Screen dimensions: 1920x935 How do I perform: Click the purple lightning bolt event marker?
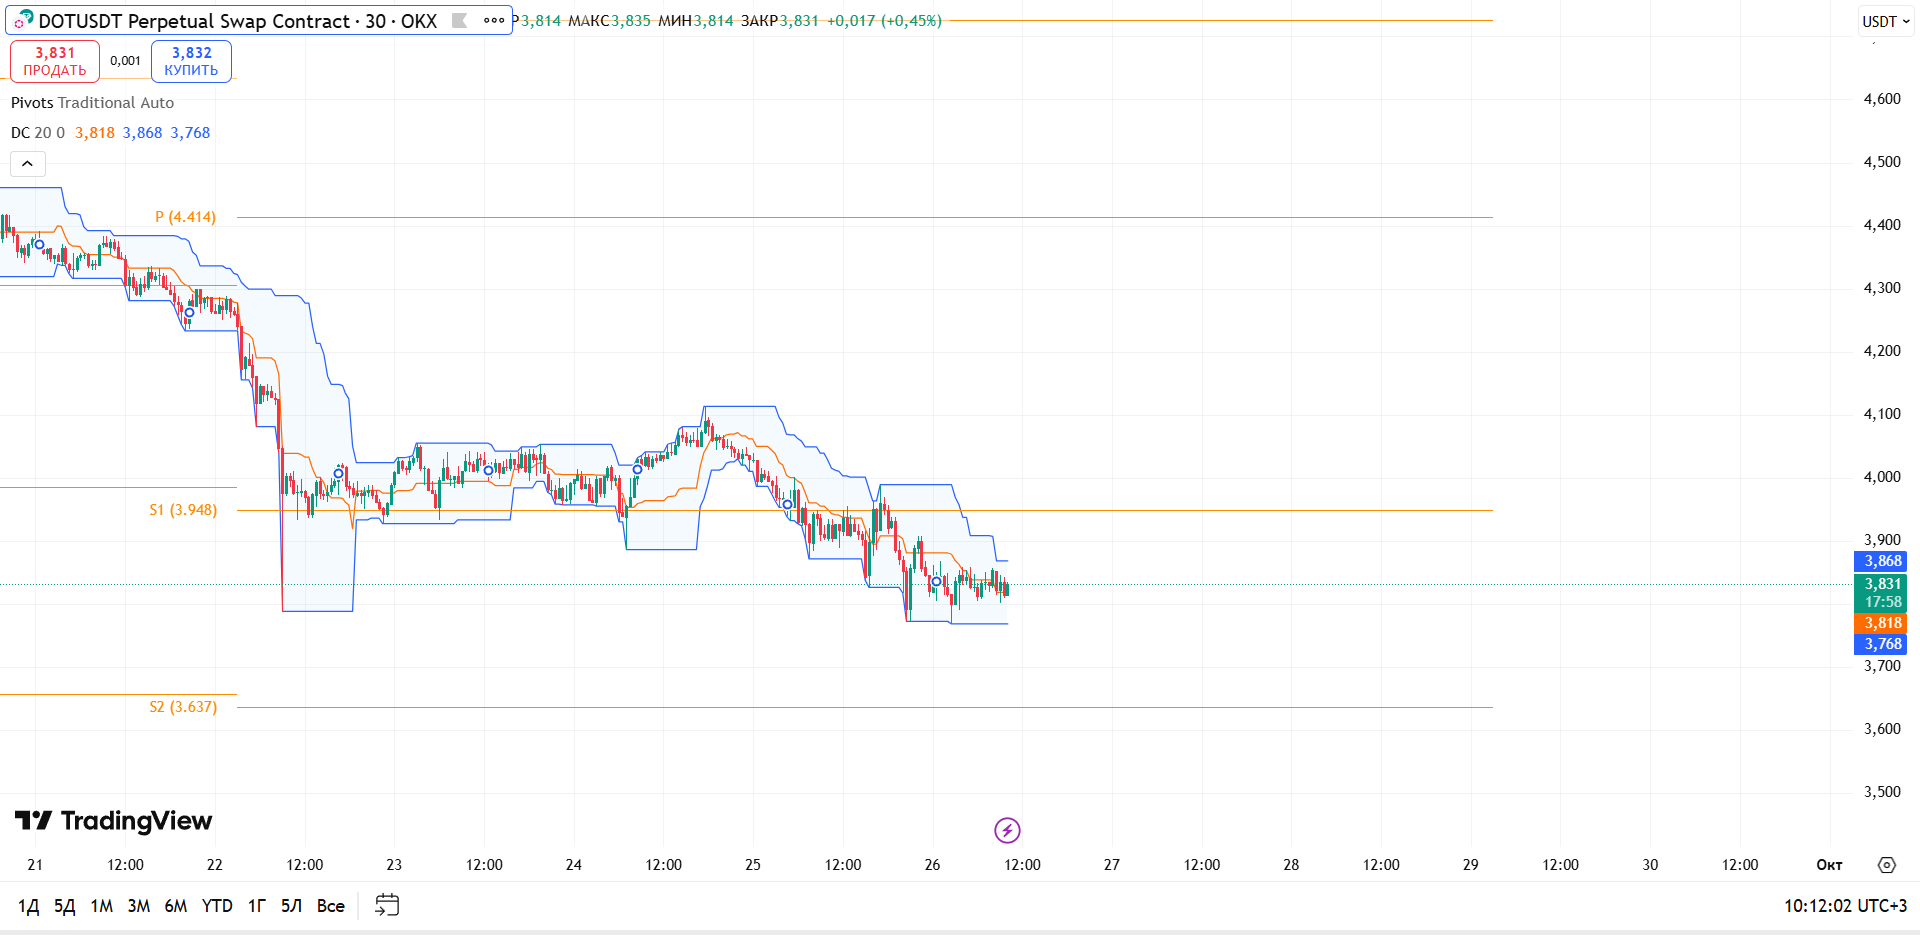tap(1007, 830)
